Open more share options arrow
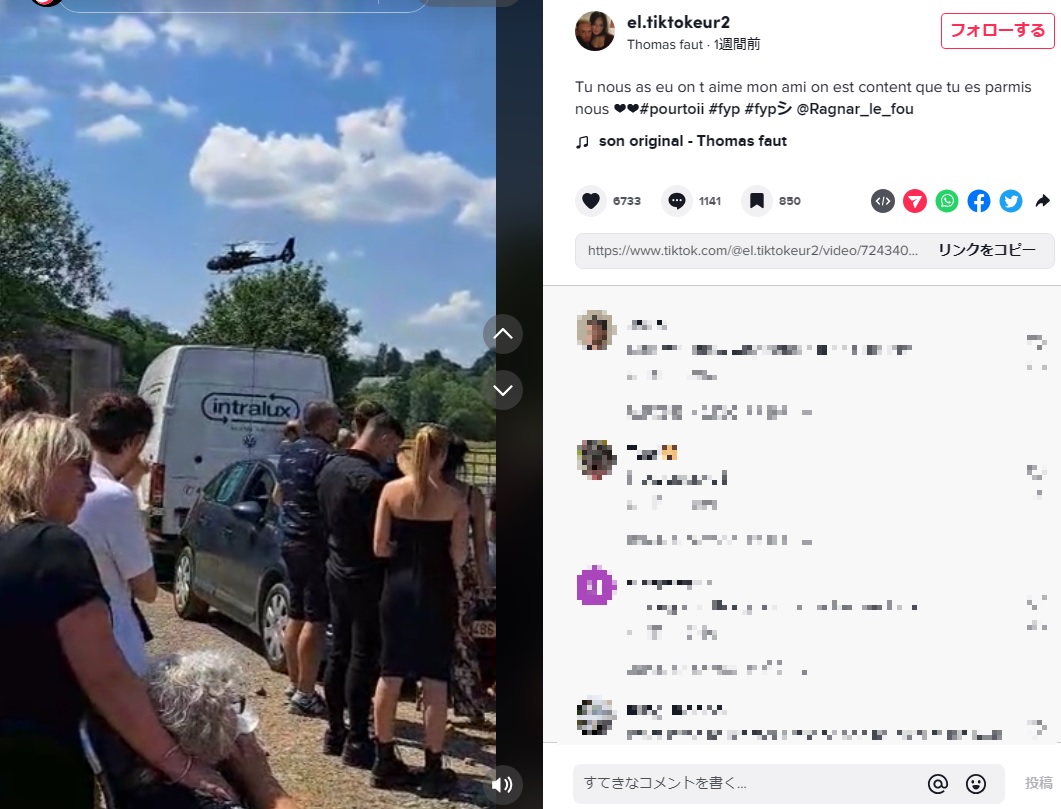The height and width of the screenshot is (809, 1061). [x=1043, y=201]
